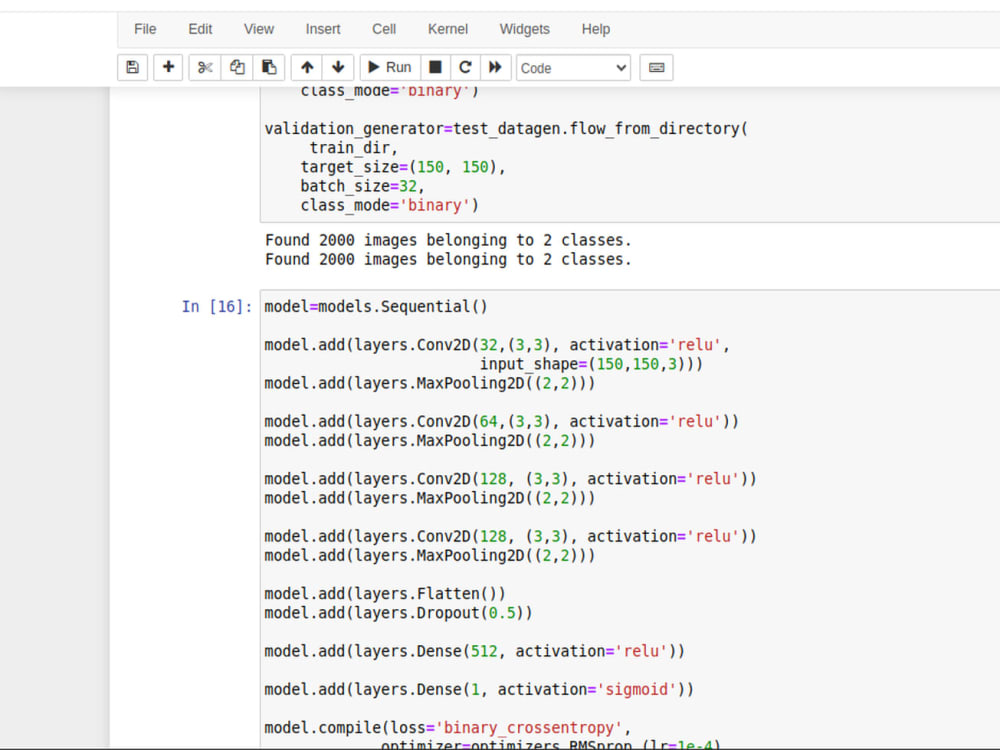Image resolution: width=1000 pixels, height=750 pixels.
Task: Cut selected cells with the scissors icon
Action: 205,68
